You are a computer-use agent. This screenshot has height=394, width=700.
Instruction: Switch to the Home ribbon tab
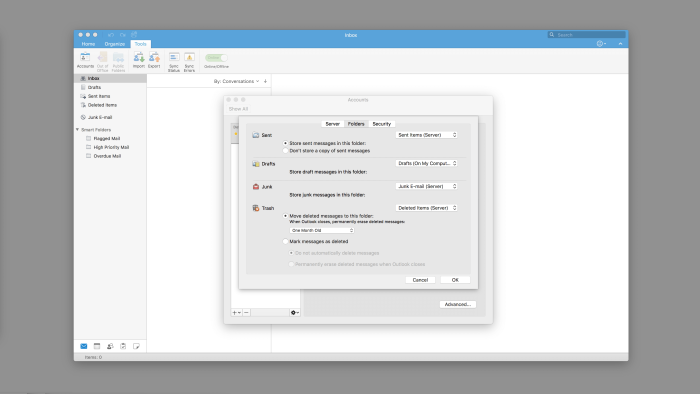[x=88, y=44]
